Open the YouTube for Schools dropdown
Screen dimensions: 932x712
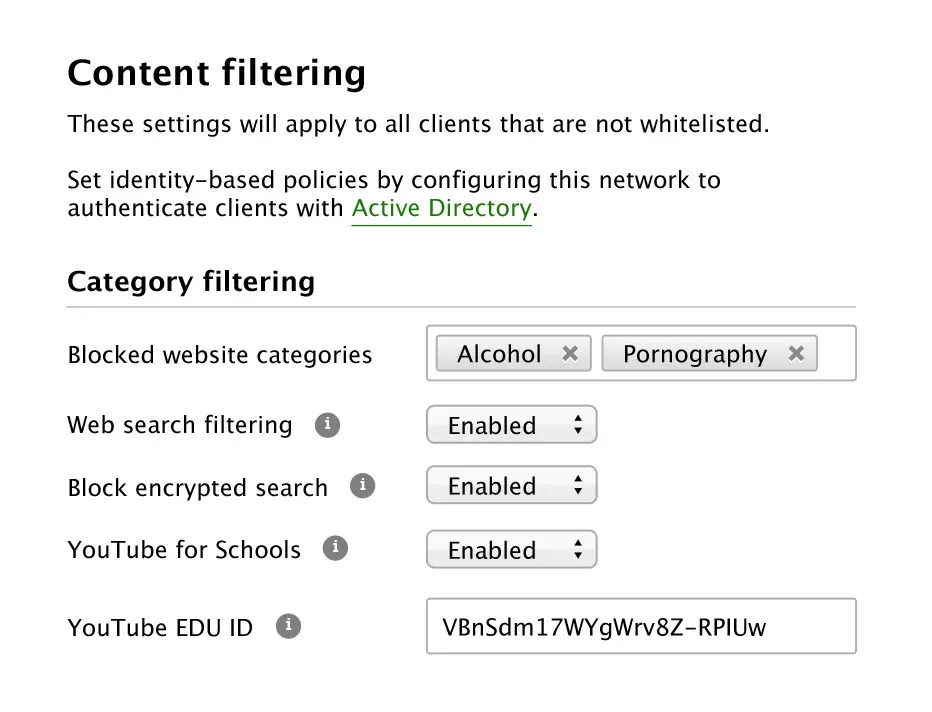[511, 549]
